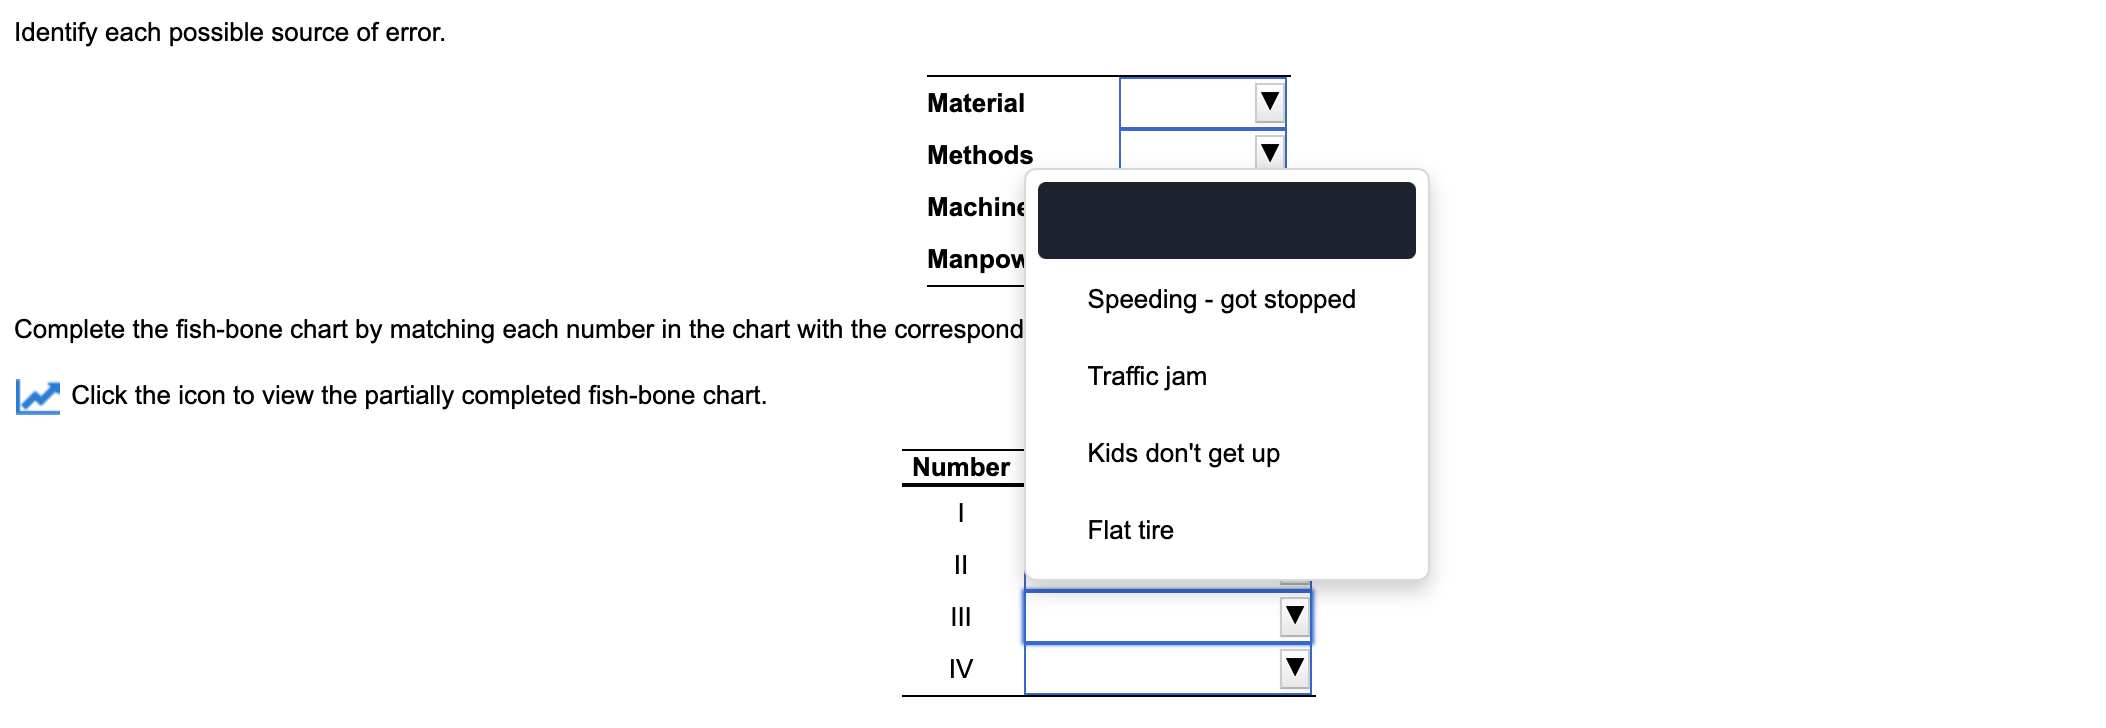Click the 'Material' row label
Image resolution: width=2106 pixels, height=728 pixels.
[x=976, y=101]
